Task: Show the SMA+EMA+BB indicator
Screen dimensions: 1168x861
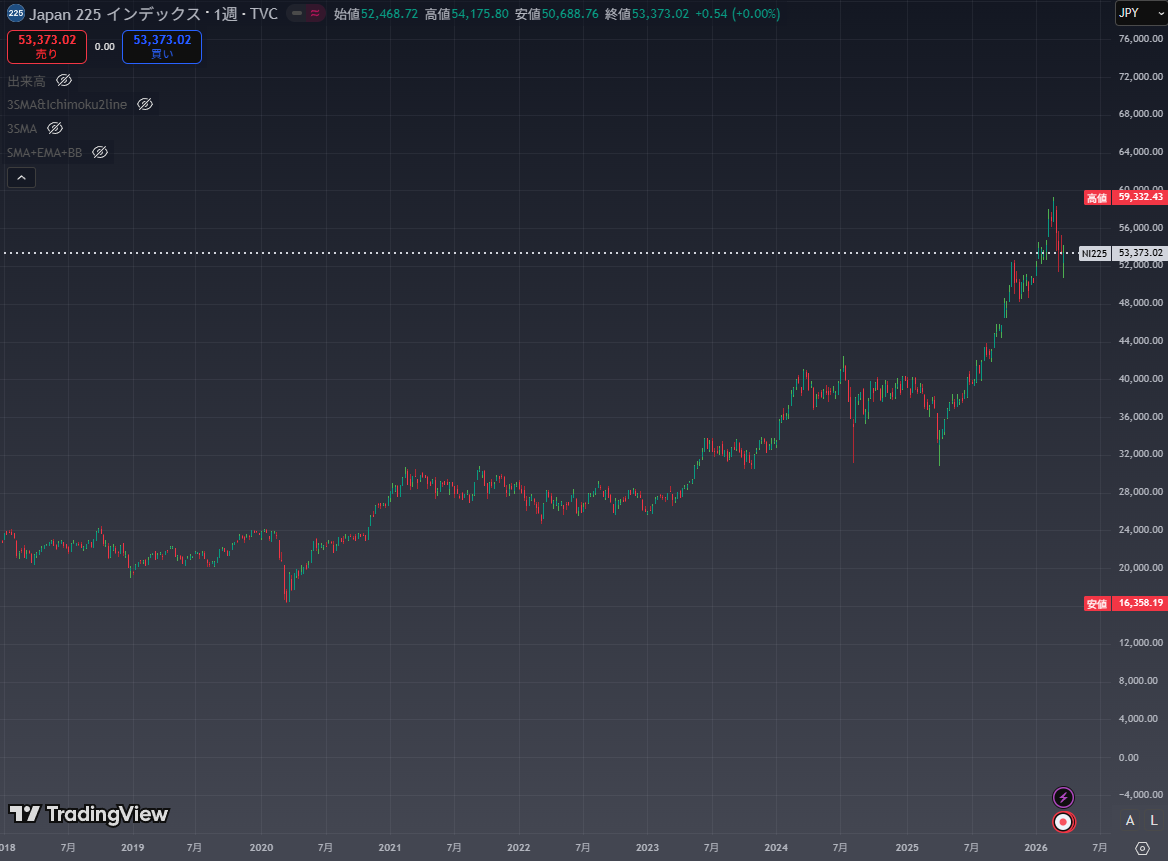Action: [x=100, y=152]
